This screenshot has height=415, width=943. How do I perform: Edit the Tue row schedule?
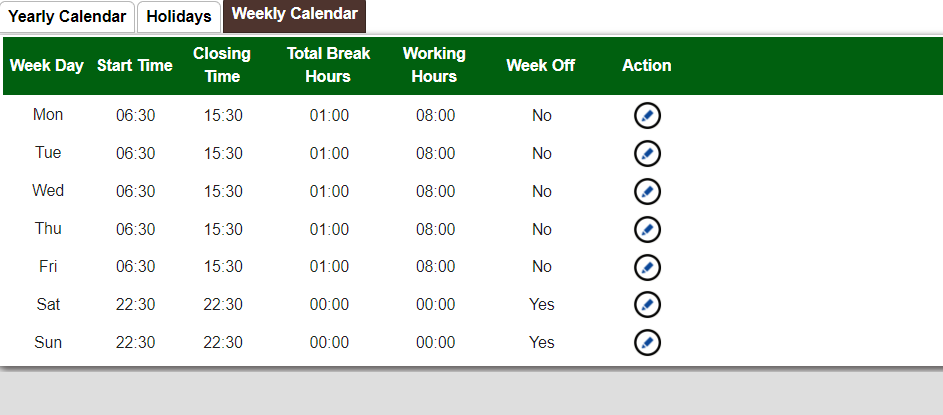tap(647, 154)
